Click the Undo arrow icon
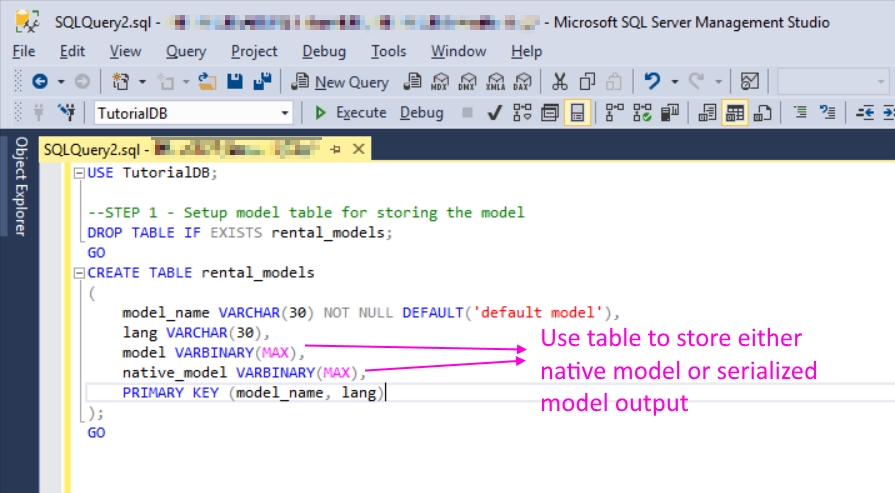895x493 pixels. pos(652,82)
